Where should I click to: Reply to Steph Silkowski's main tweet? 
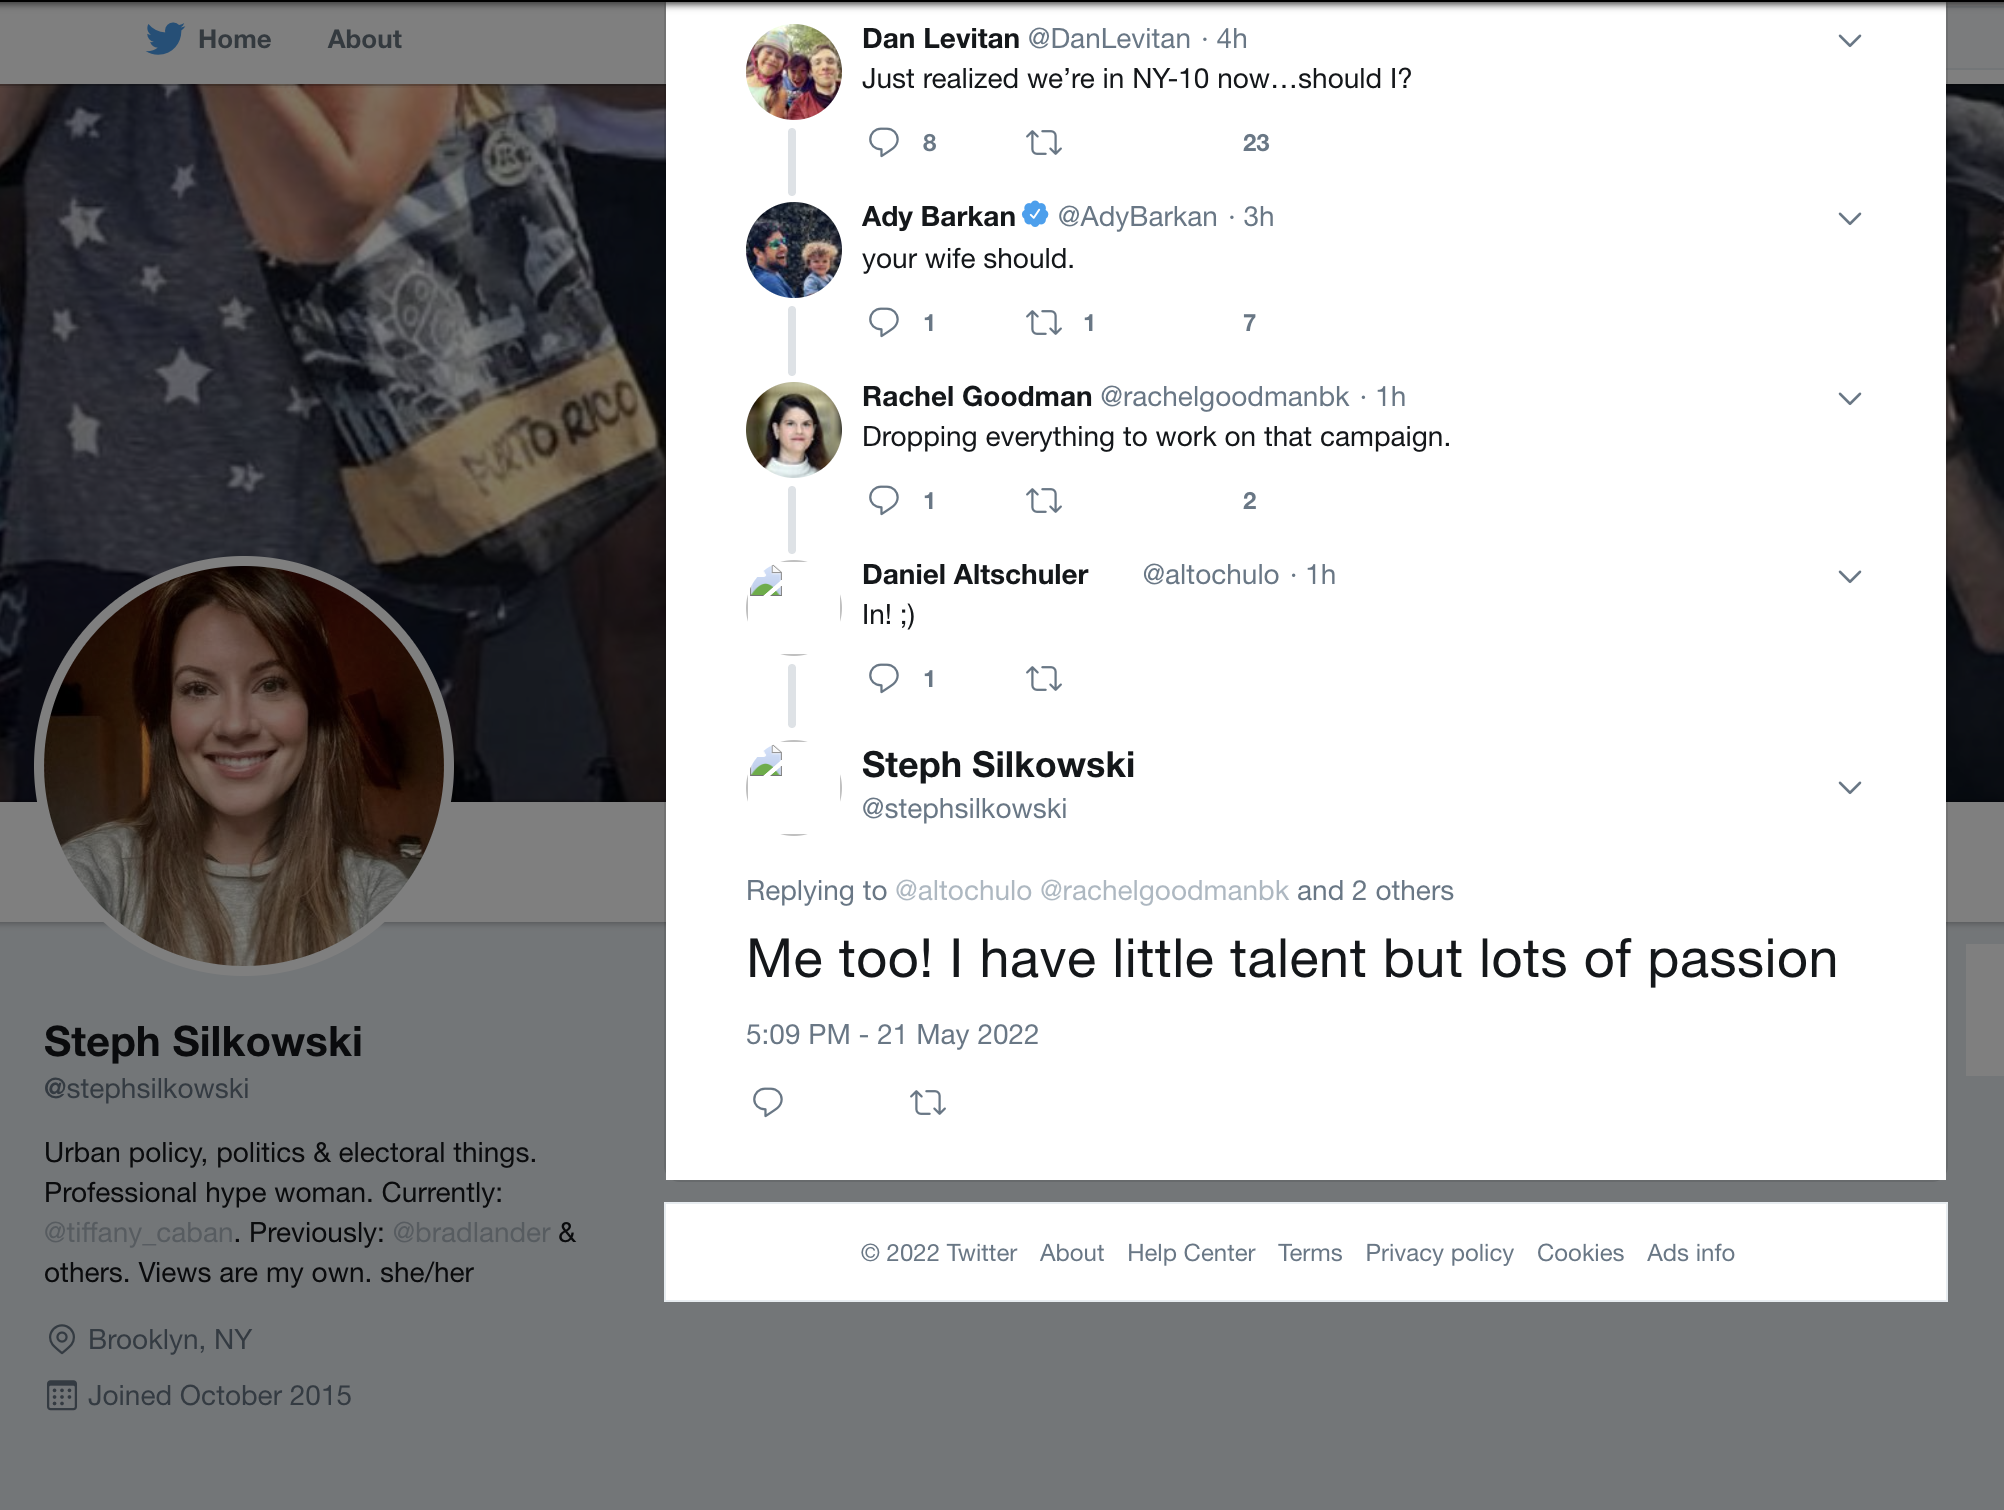point(768,1102)
